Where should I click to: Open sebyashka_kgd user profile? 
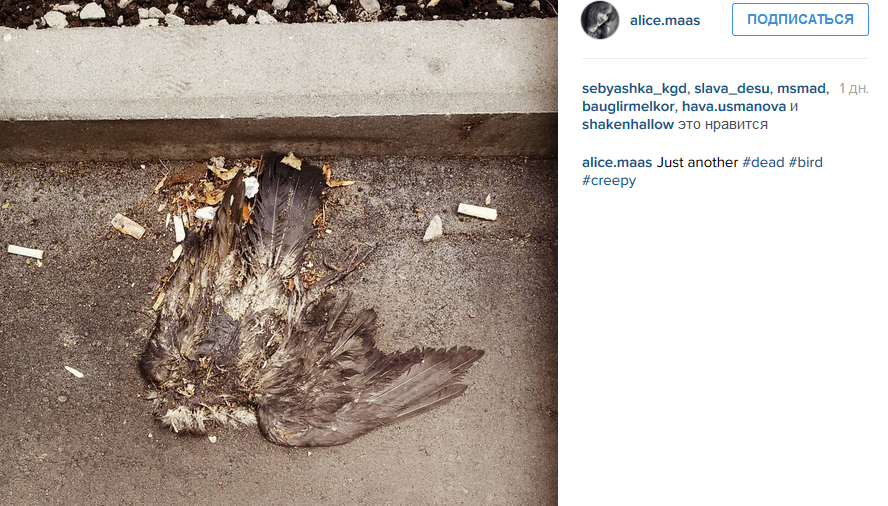[634, 88]
